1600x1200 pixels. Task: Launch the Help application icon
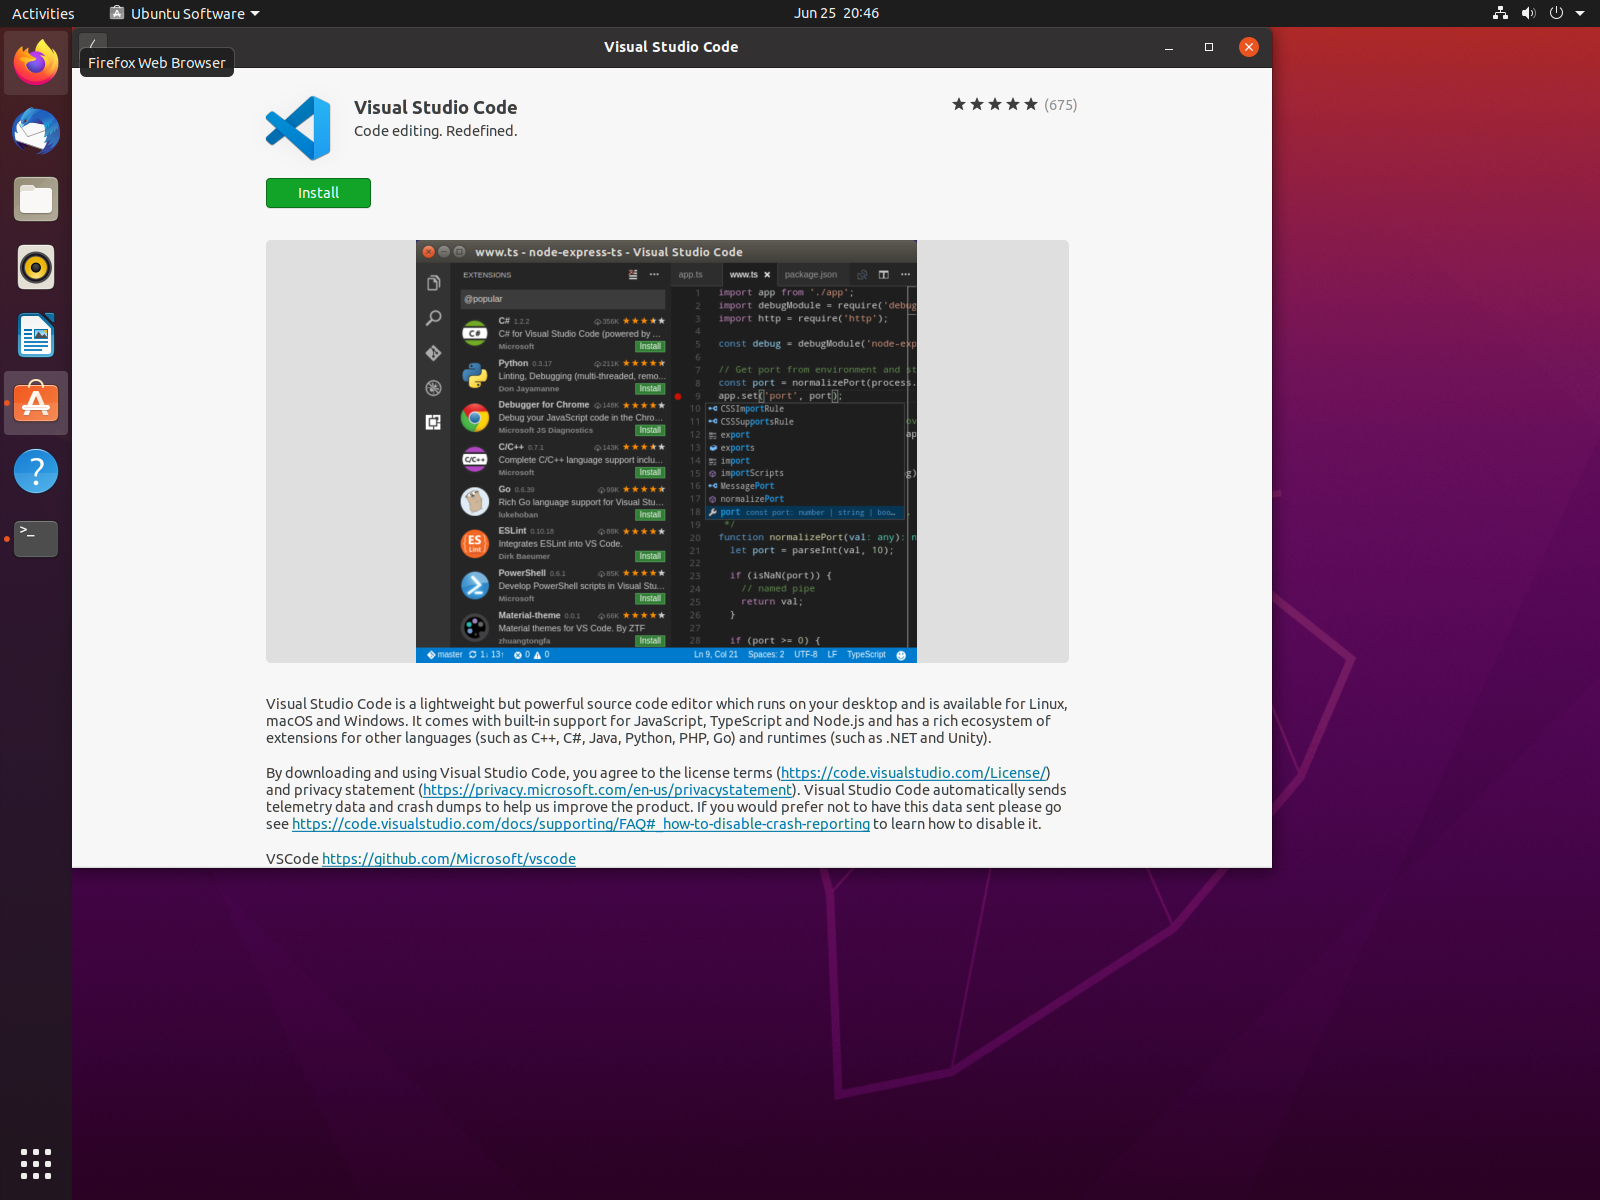point(36,471)
